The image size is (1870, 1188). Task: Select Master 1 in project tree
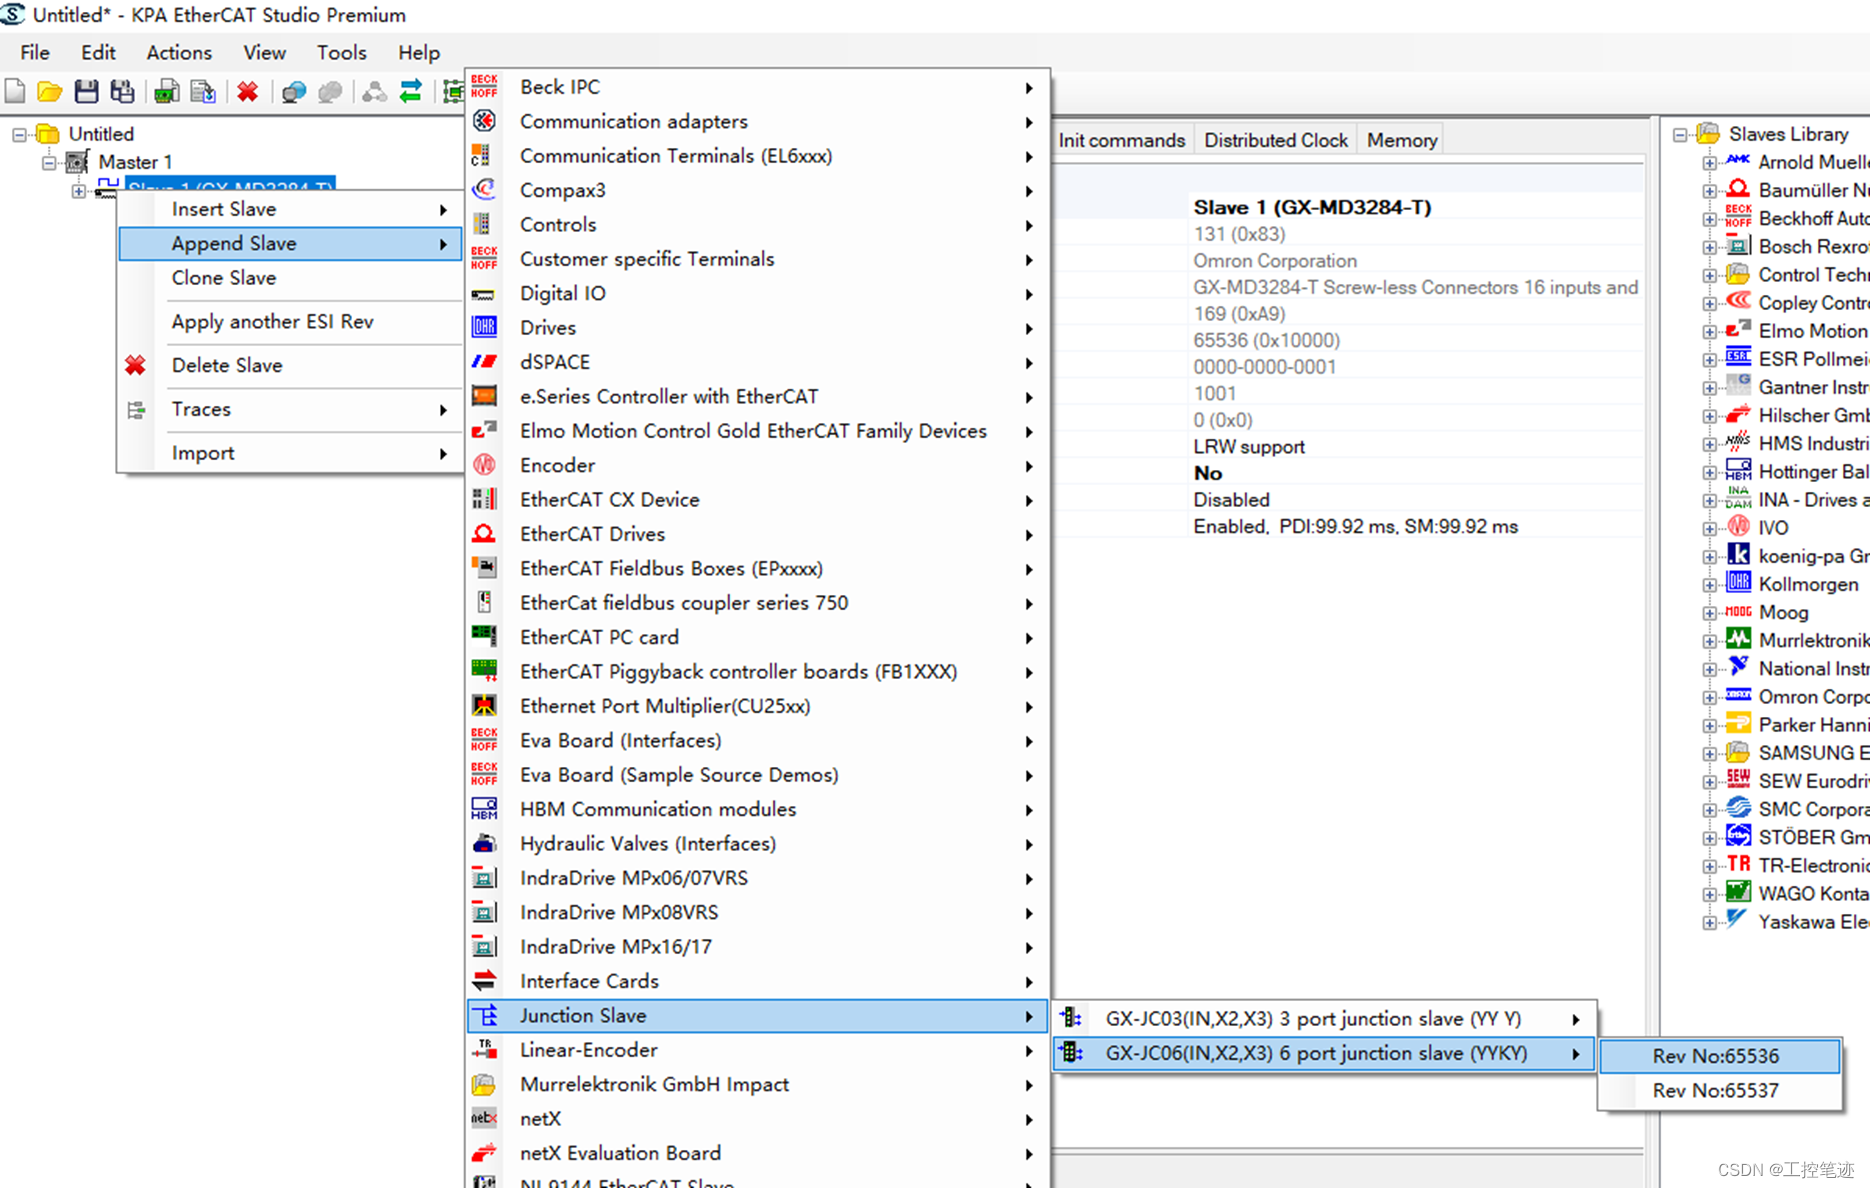[x=135, y=162]
